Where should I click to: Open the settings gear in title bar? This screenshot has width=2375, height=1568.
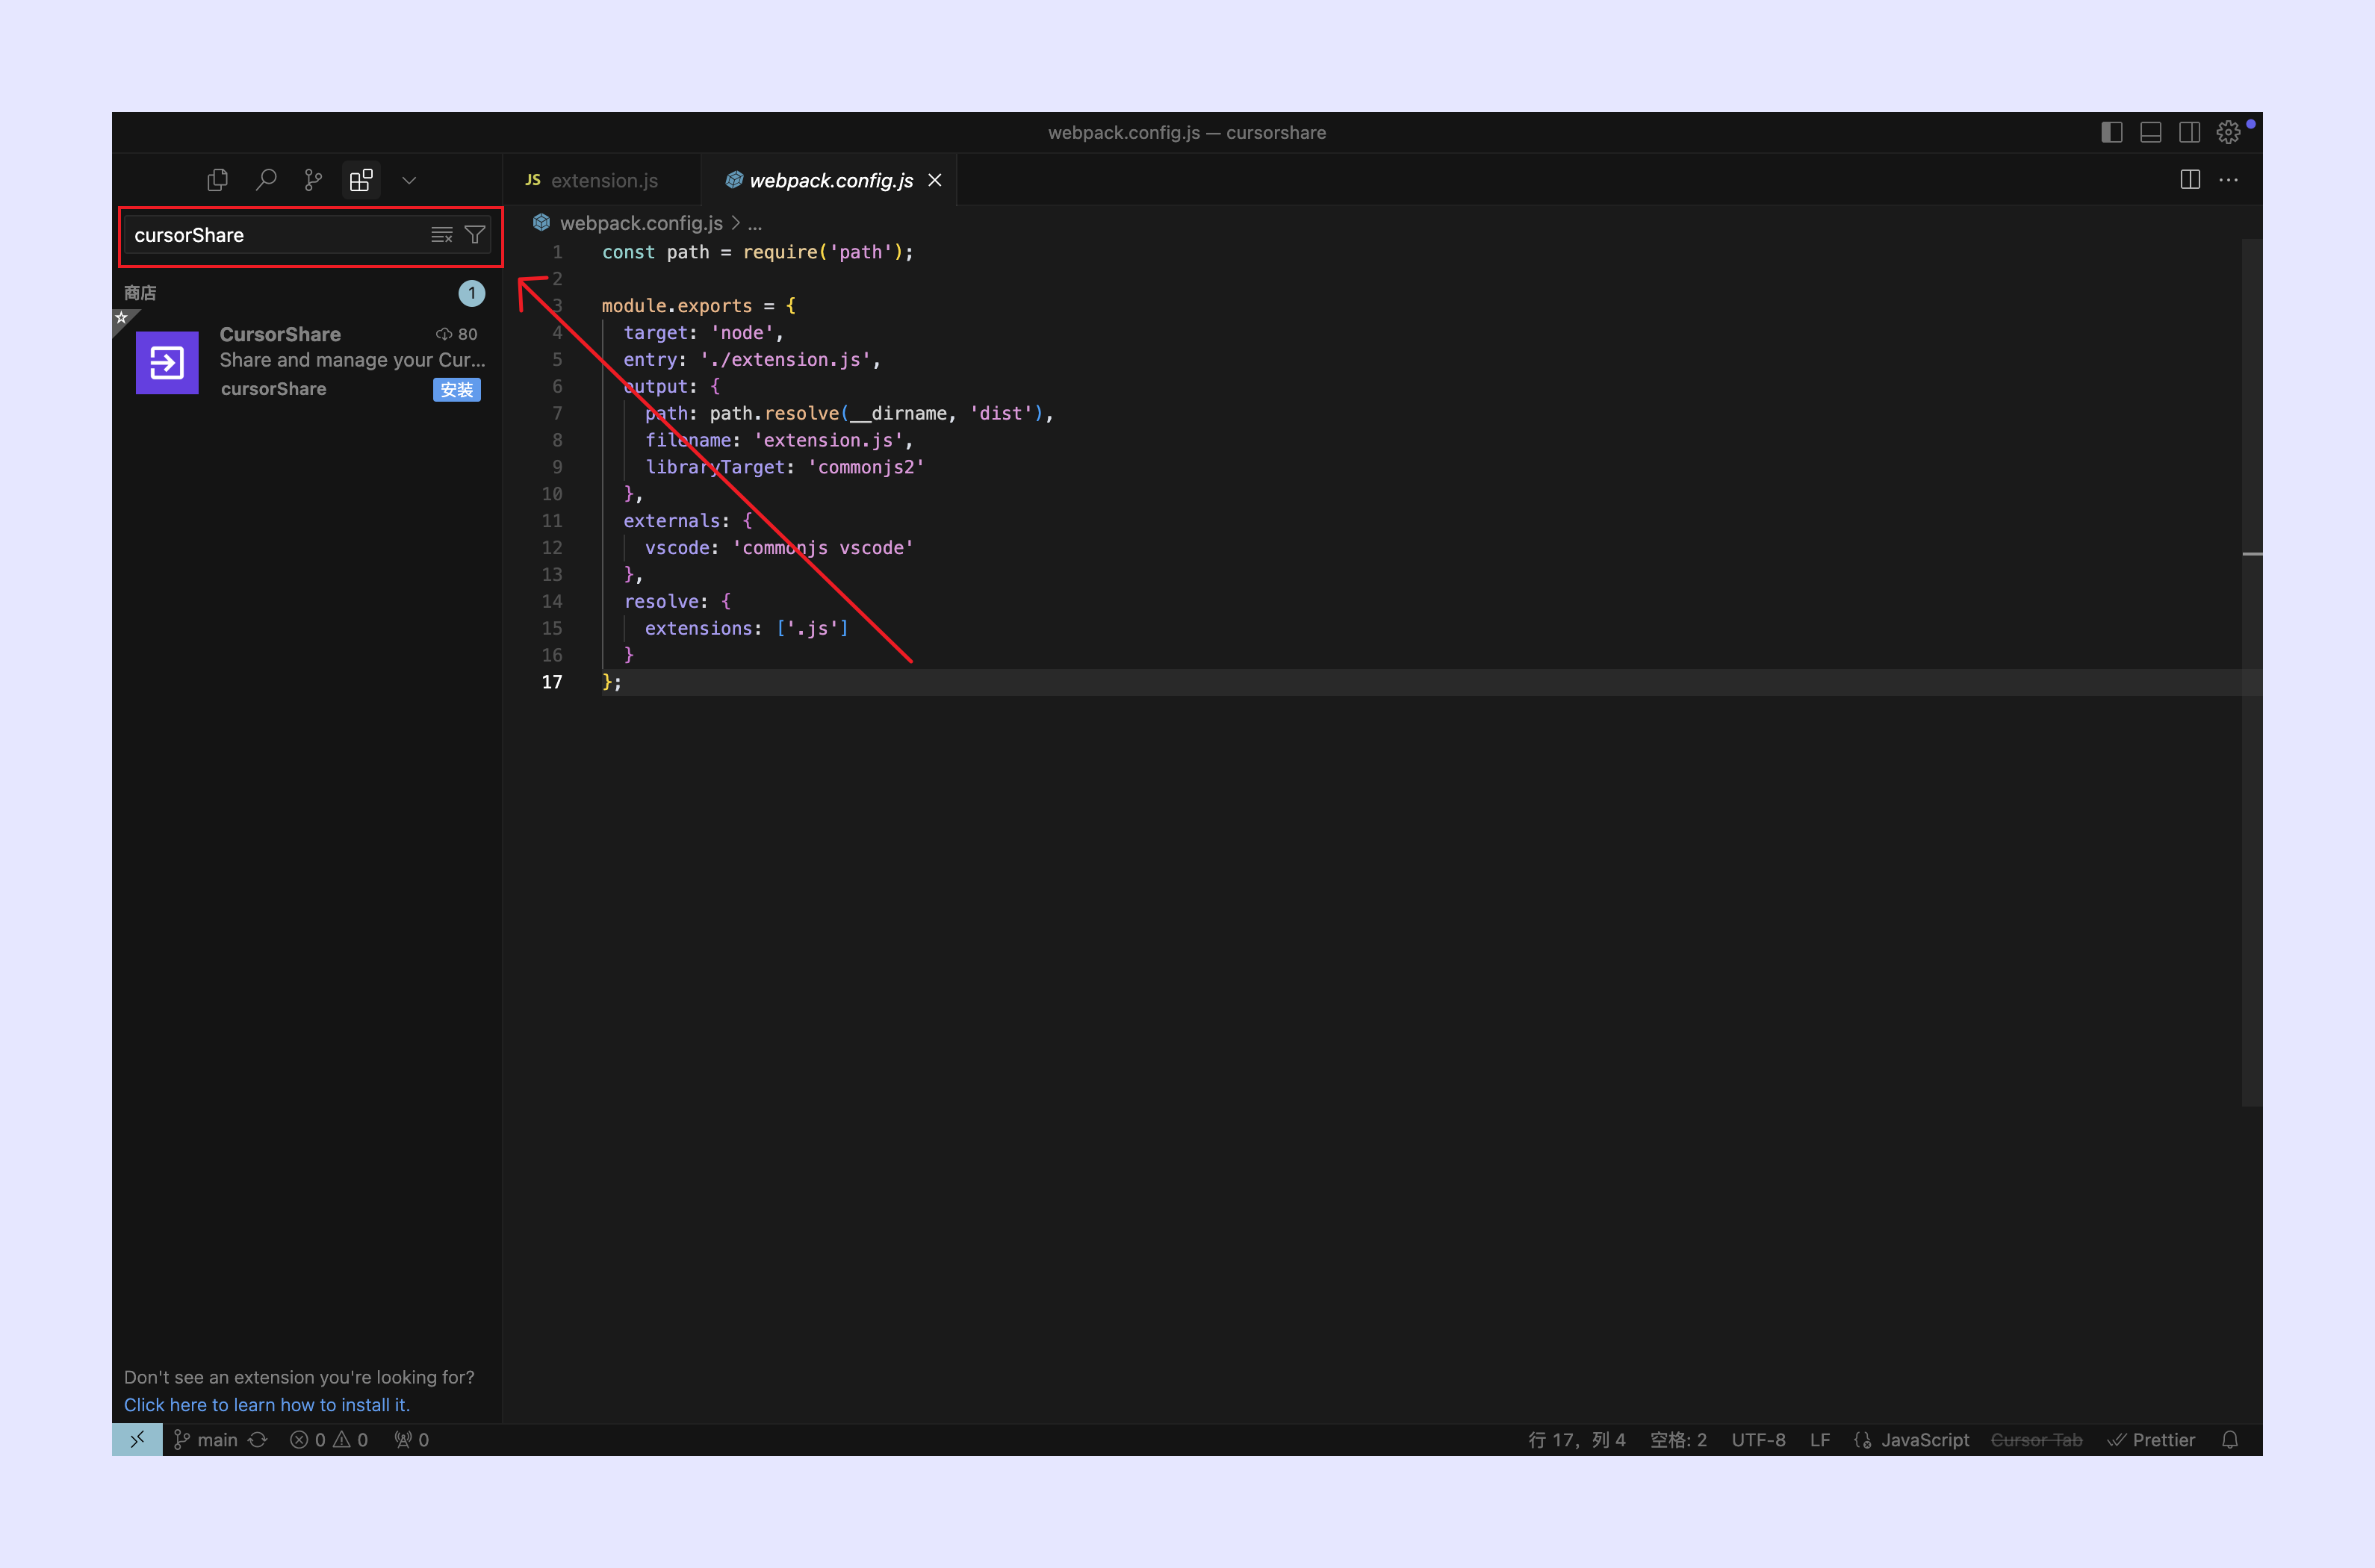tap(2228, 132)
